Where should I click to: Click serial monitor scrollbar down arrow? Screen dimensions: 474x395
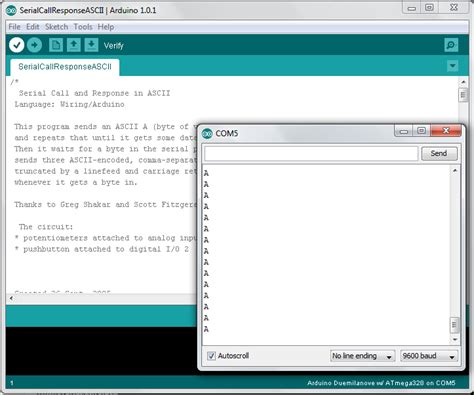tap(455, 340)
